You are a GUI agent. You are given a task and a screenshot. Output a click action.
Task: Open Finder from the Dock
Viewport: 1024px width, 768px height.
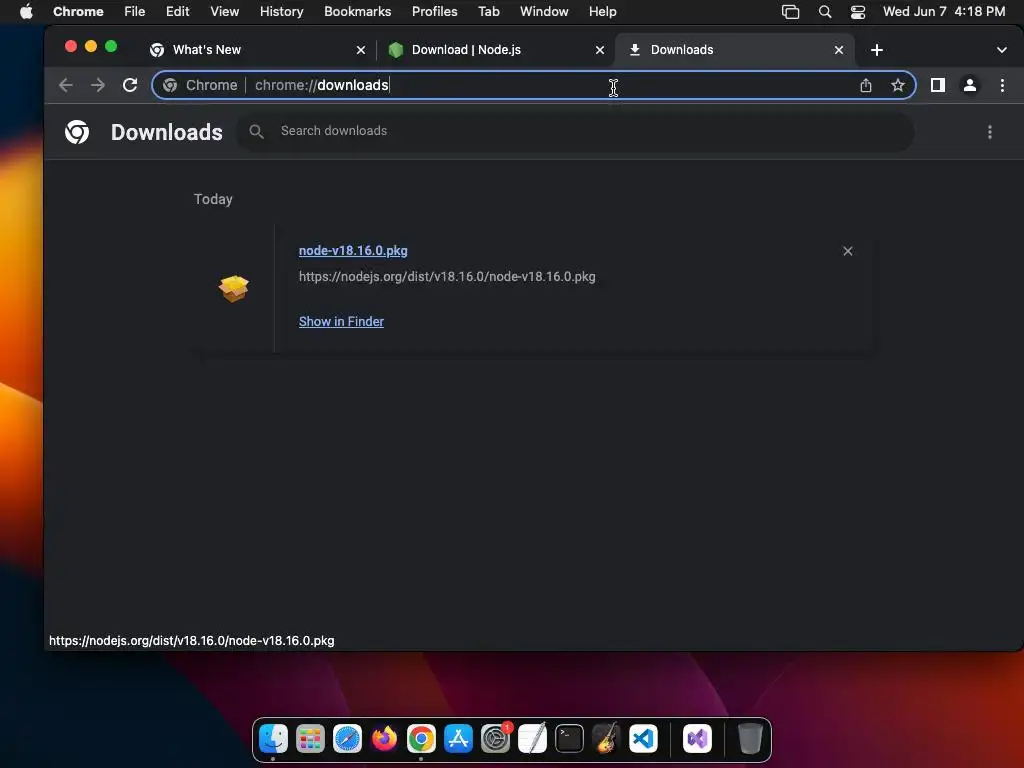[x=274, y=739]
